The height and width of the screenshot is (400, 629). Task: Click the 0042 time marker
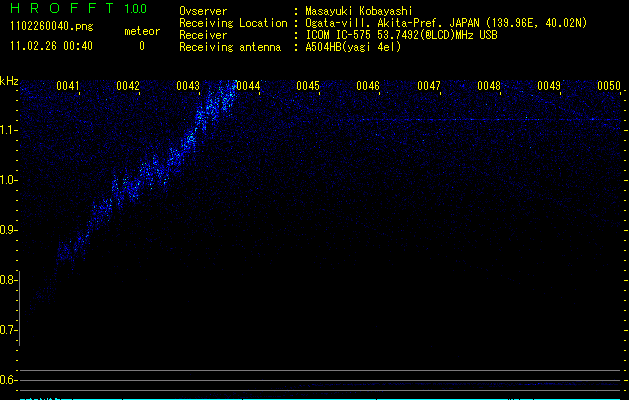(128, 86)
